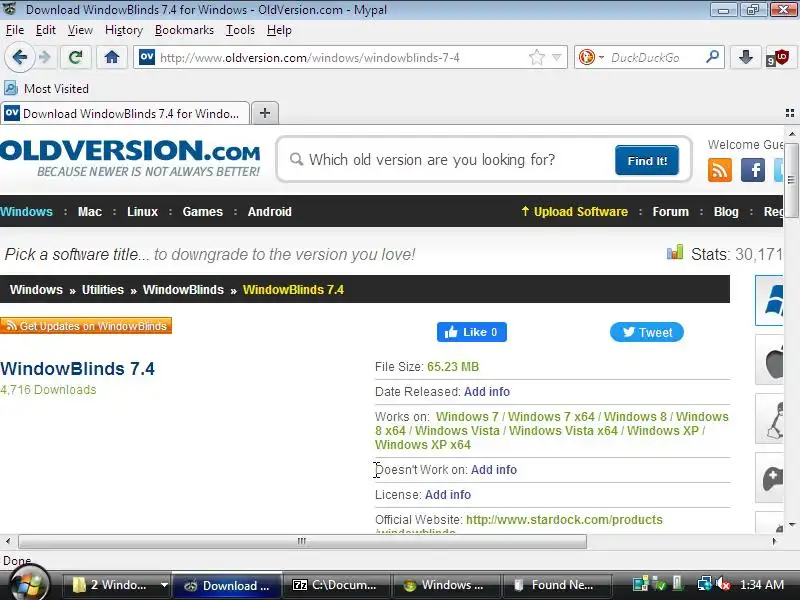Open the History menu
The image size is (800, 600).
click(123, 30)
